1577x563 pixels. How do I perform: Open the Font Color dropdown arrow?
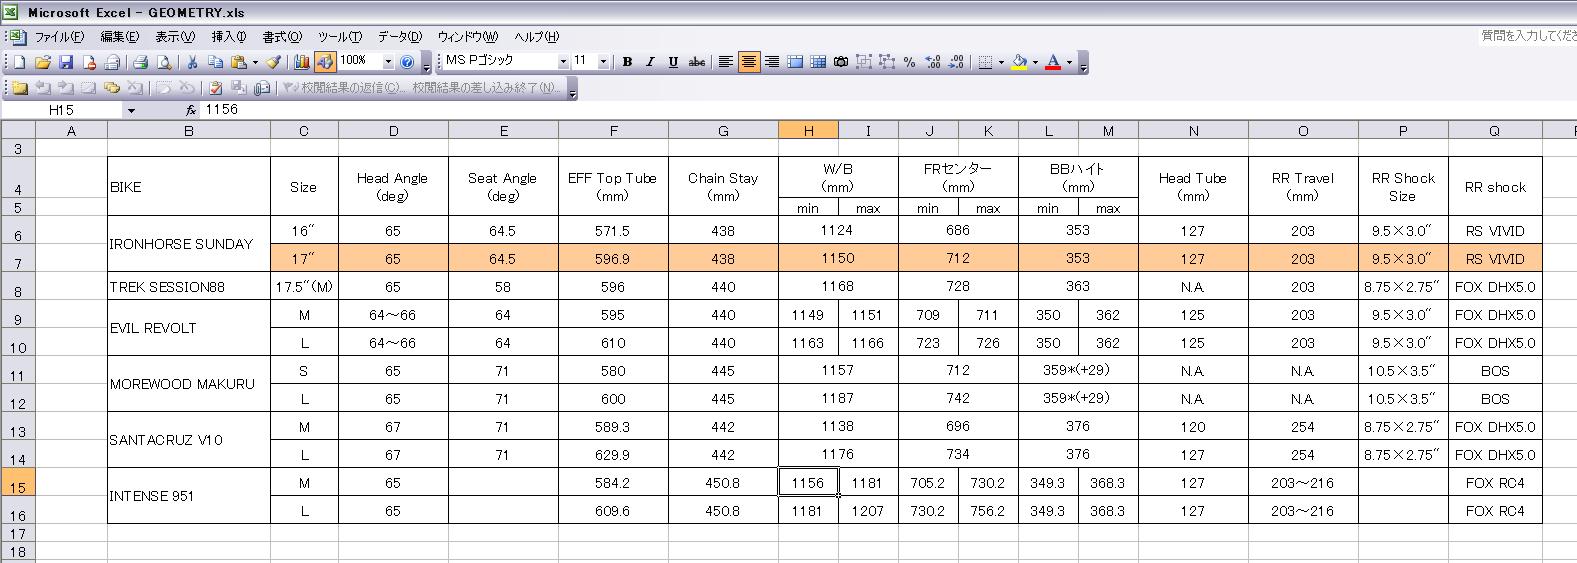tap(1069, 62)
